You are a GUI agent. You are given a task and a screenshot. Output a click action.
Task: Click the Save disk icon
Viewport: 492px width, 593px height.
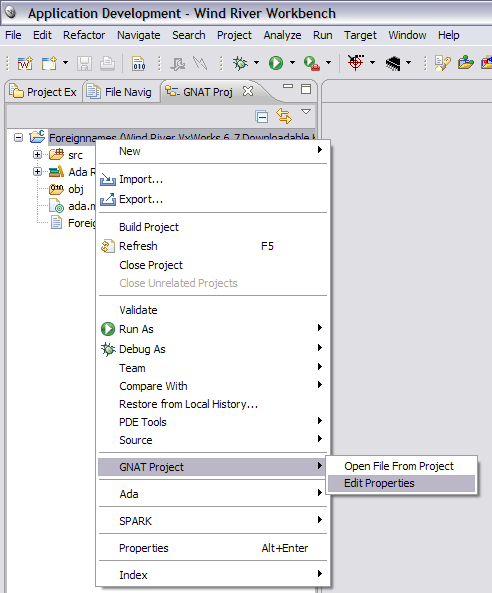coord(84,63)
